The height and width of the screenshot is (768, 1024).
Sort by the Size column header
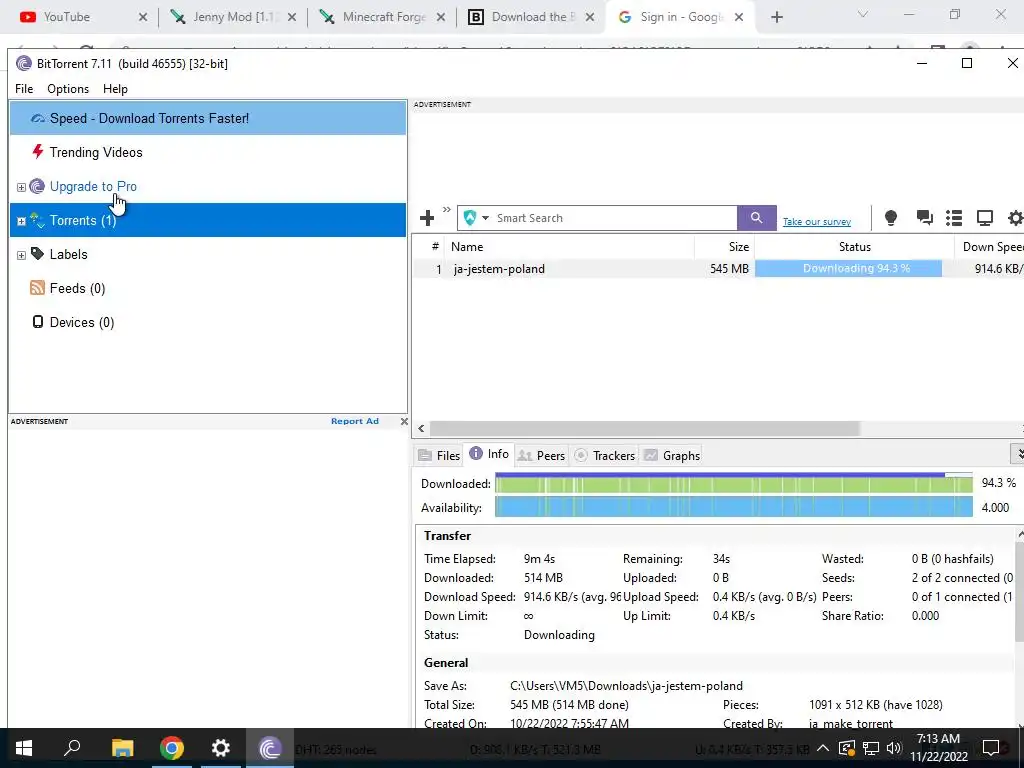coord(725,247)
